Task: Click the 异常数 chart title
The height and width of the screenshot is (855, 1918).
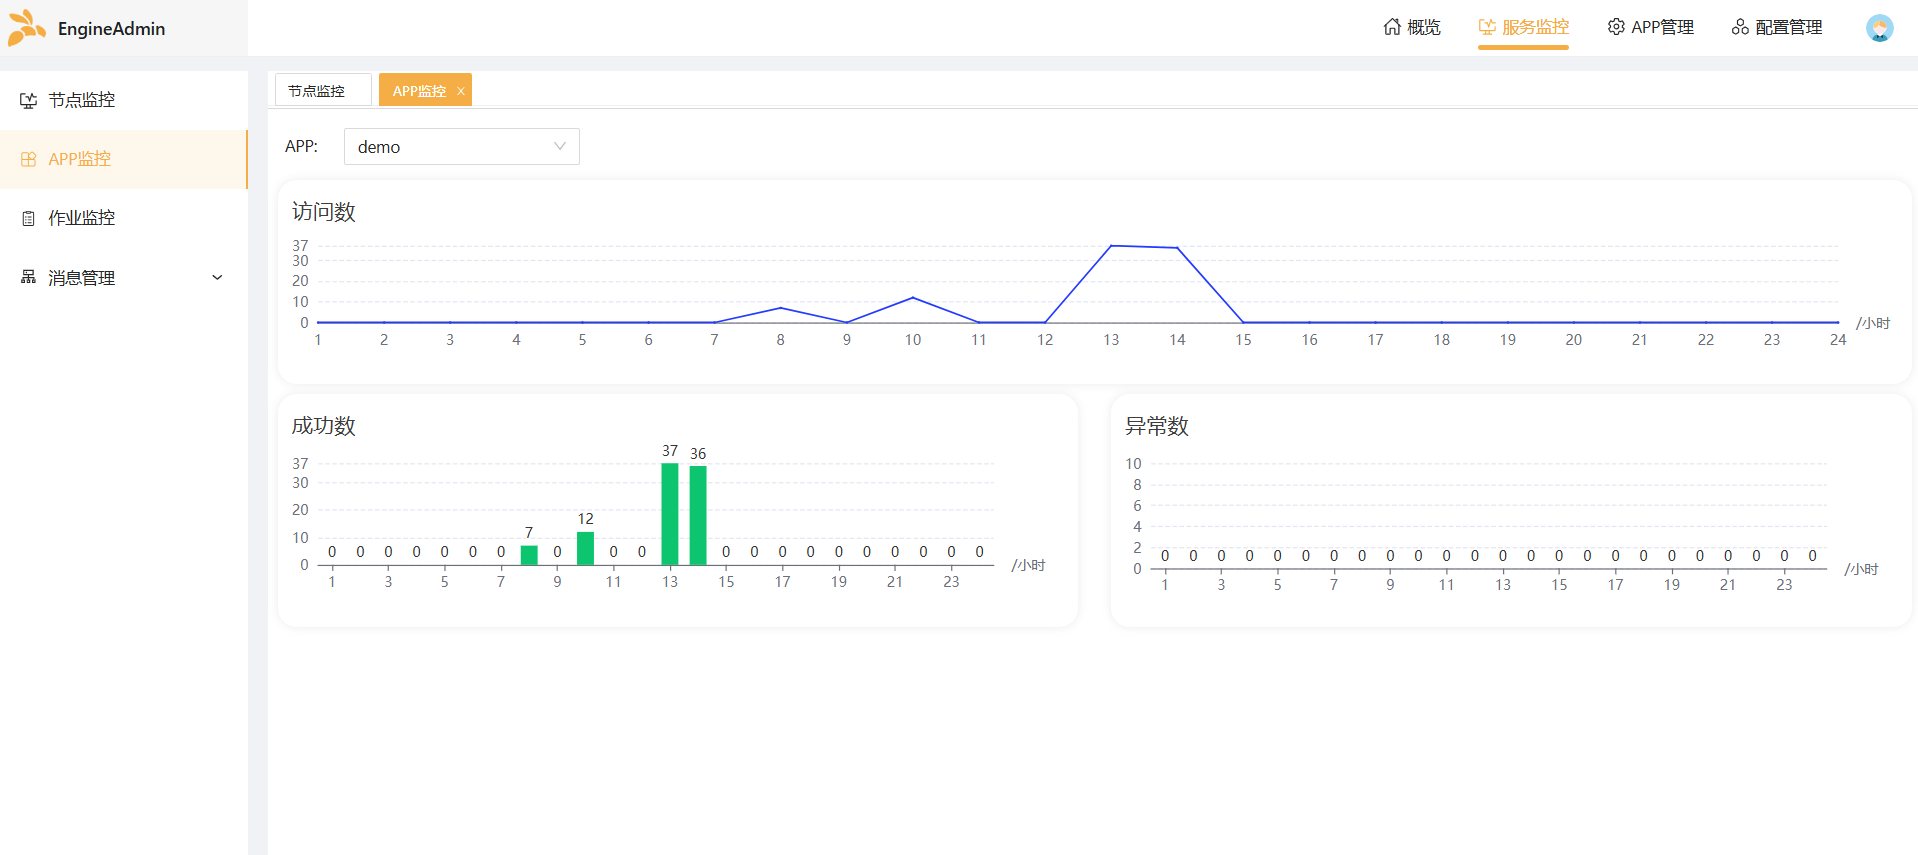Action: (x=1157, y=426)
